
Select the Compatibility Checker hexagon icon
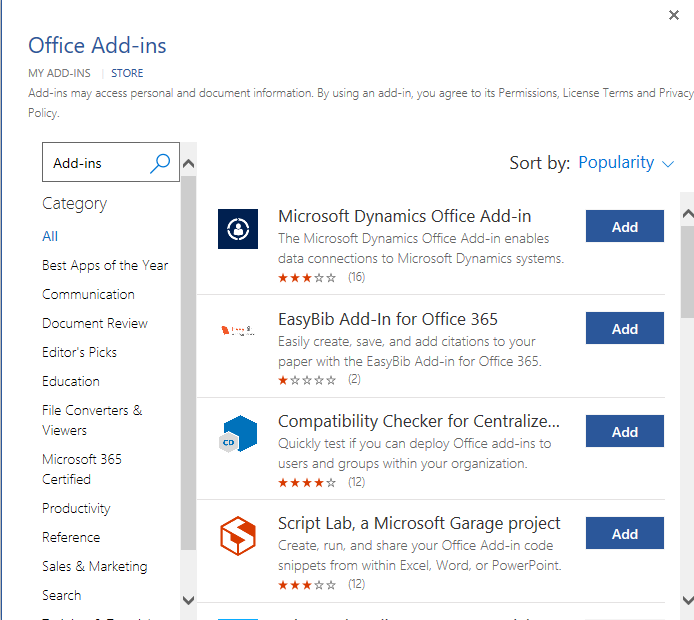tap(238, 433)
